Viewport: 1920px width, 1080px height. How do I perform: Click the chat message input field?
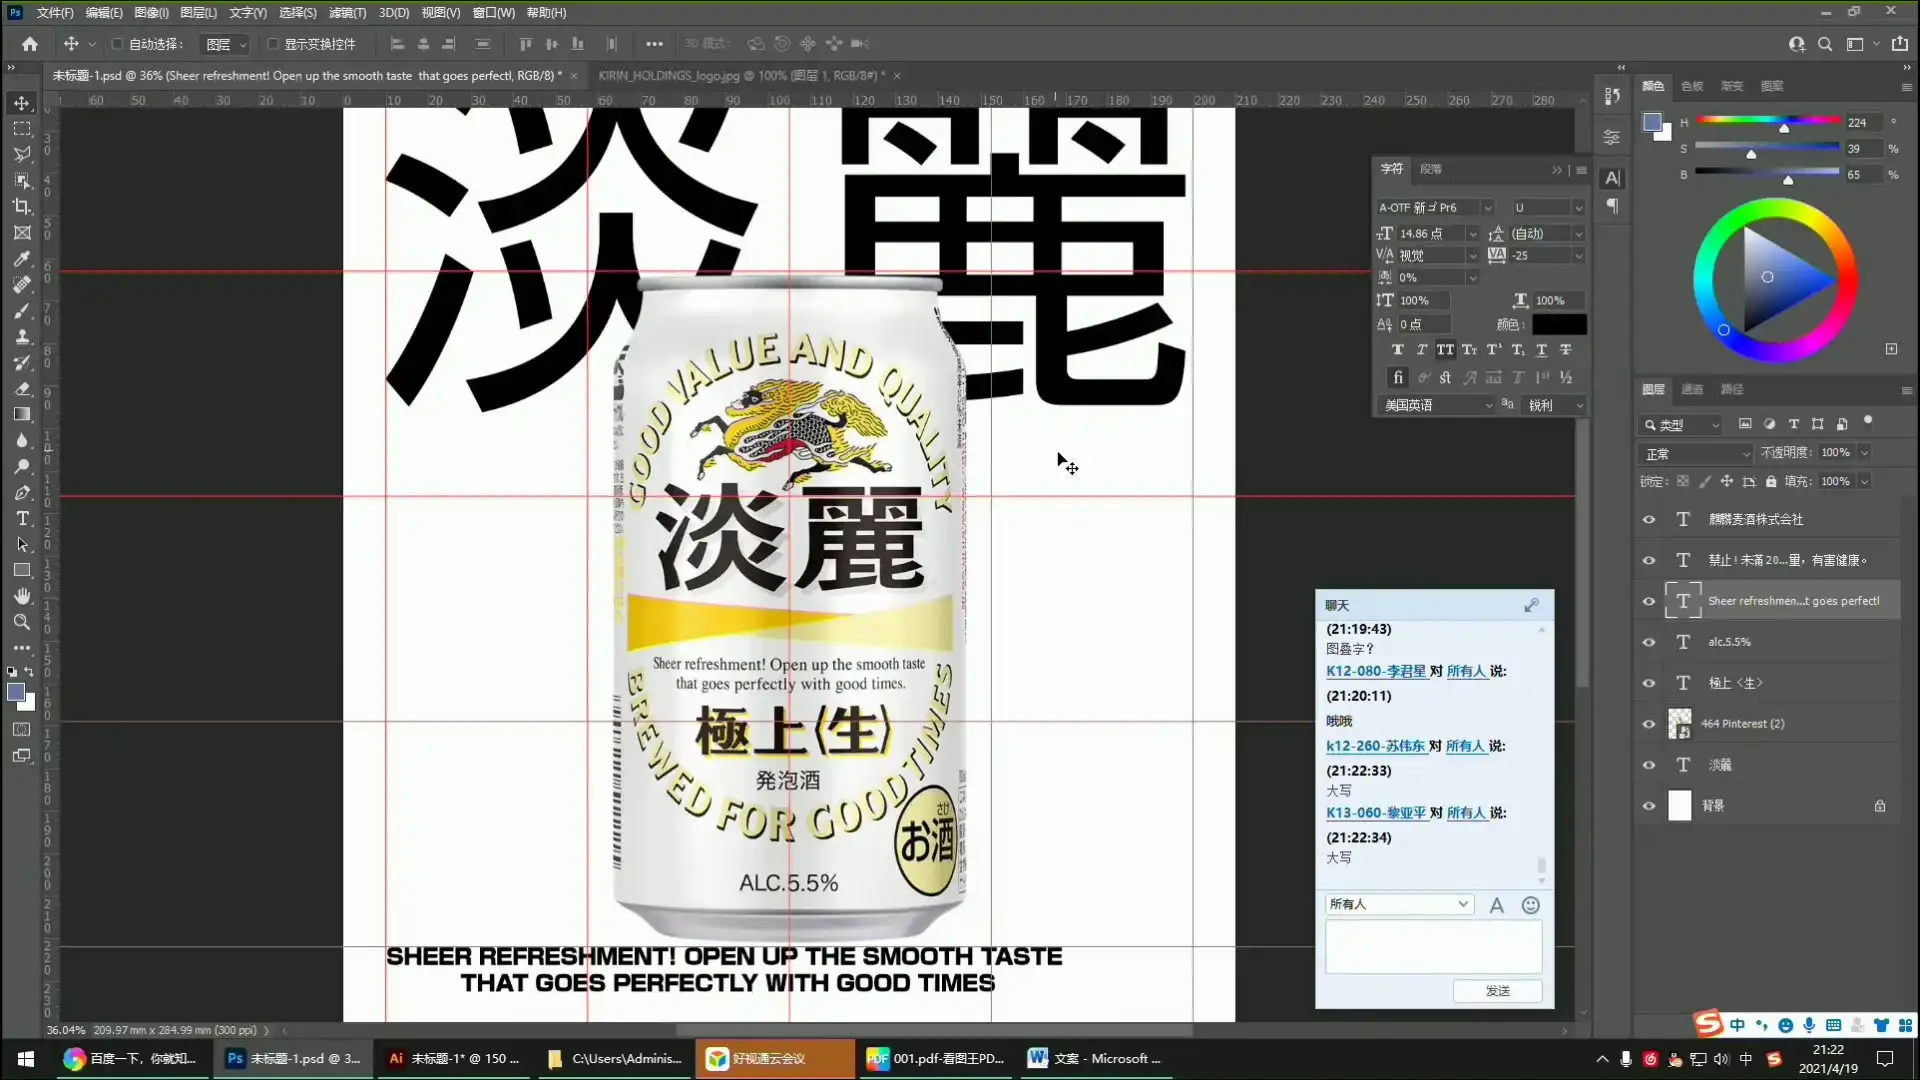pos(1433,946)
